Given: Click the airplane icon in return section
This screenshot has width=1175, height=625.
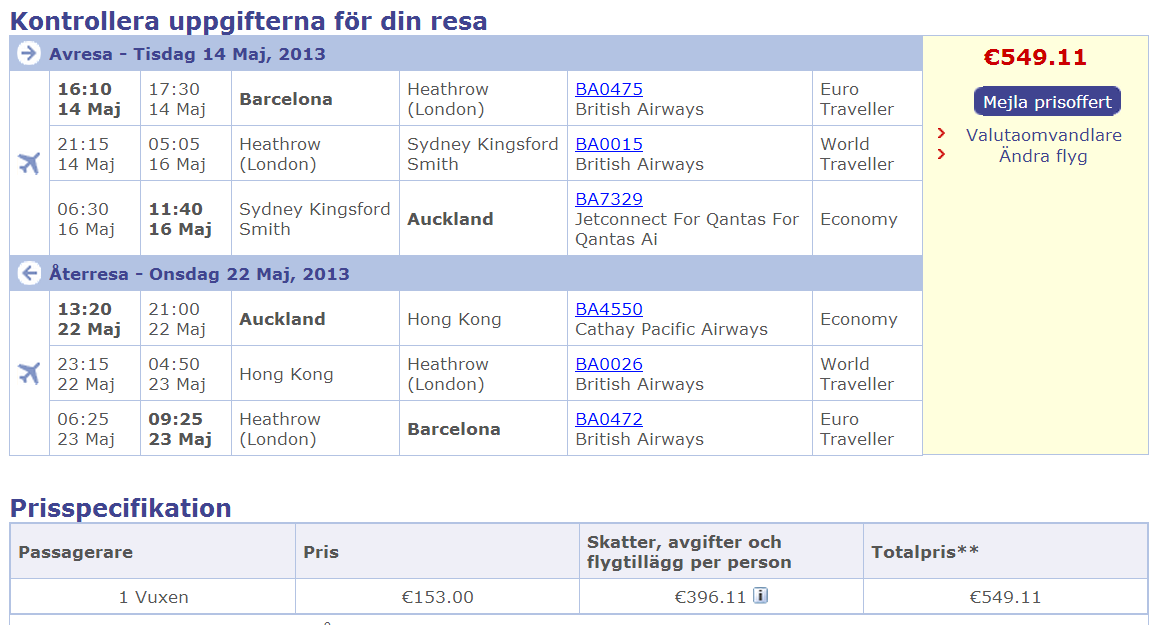Looking at the screenshot, I should click(x=29, y=372).
